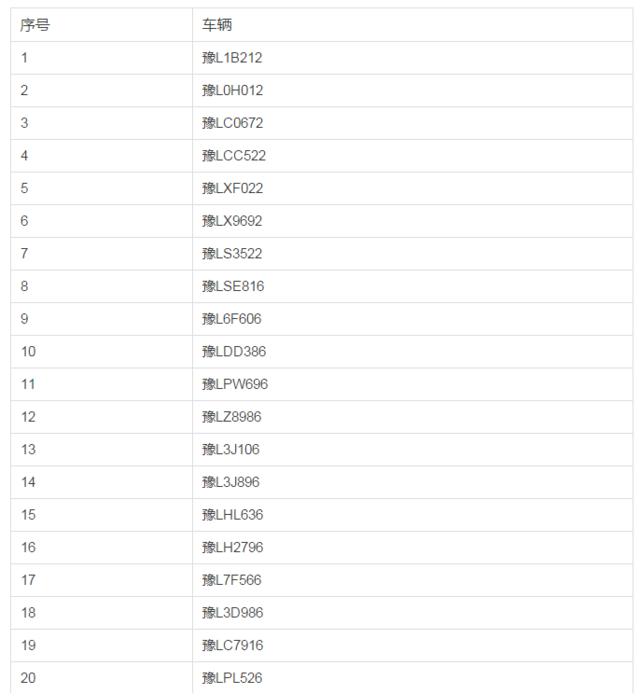This screenshot has height=694, width=640.
Task: Click the 序号 column header
Action: tap(35, 25)
